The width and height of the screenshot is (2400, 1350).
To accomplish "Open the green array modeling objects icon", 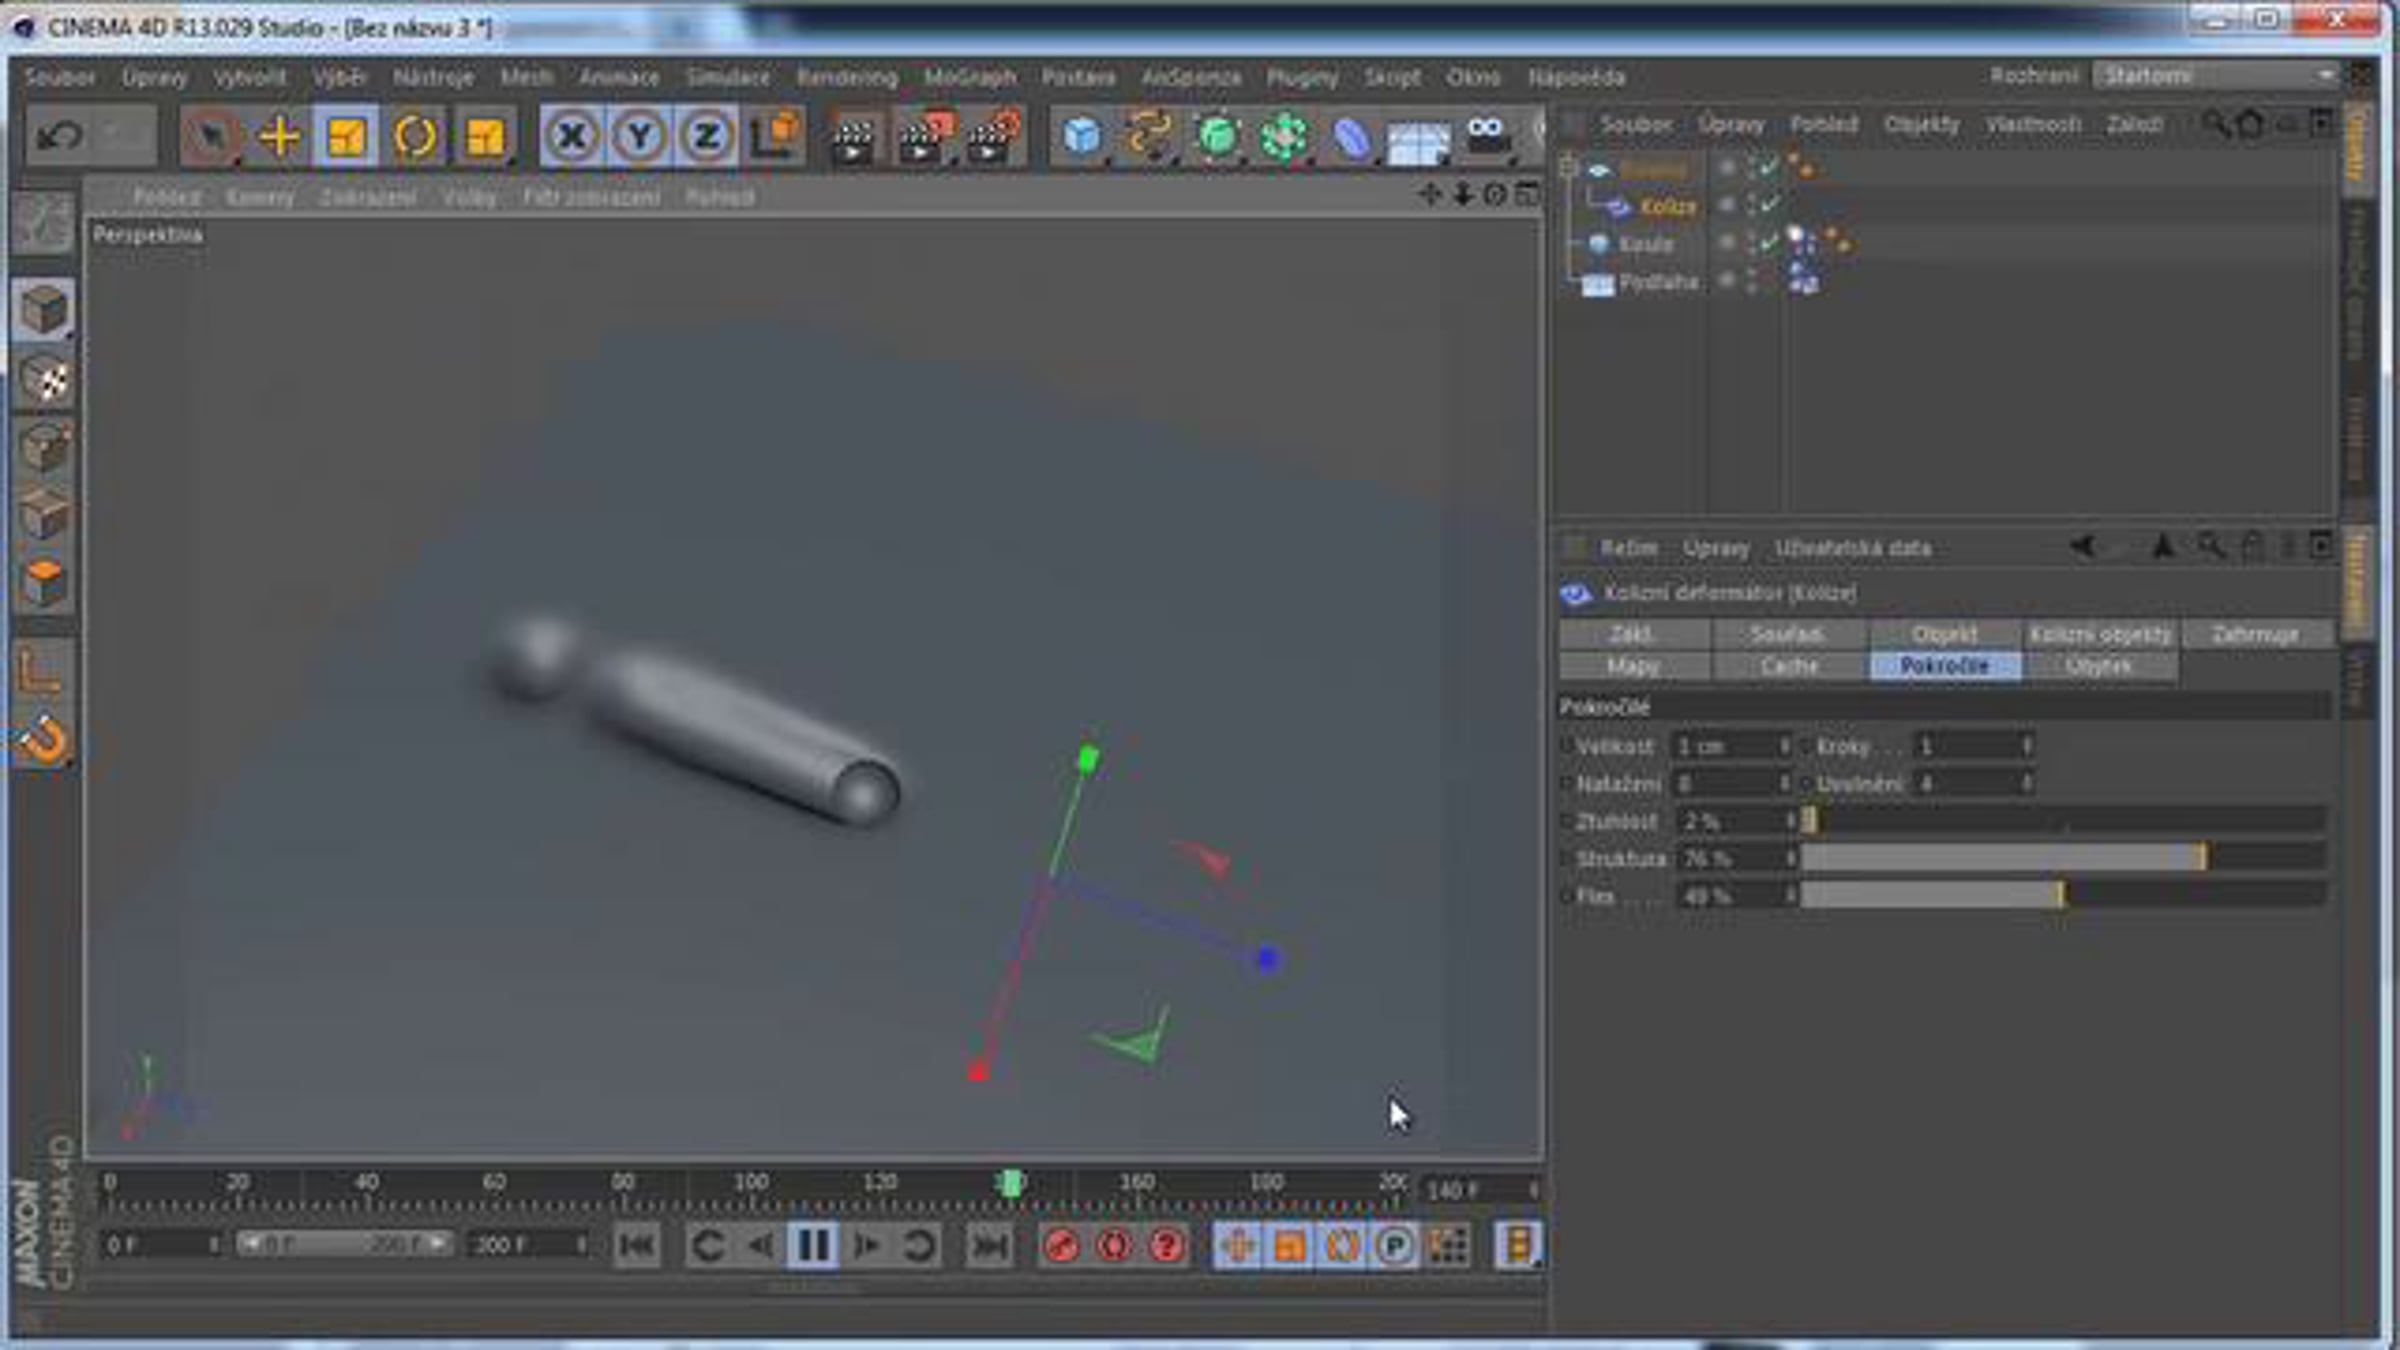I will [x=1285, y=136].
